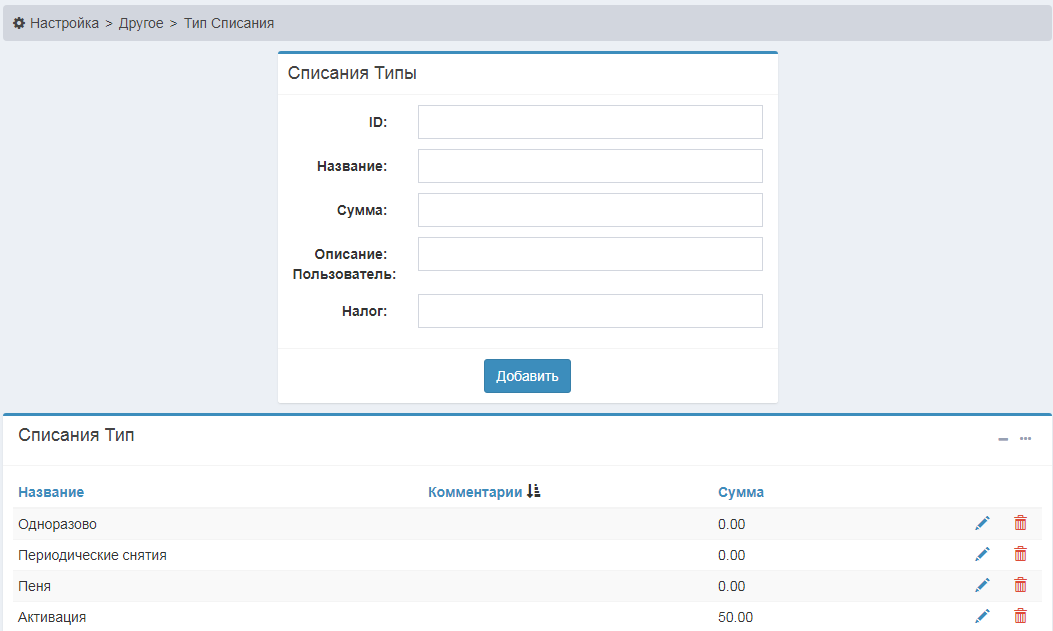Image resolution: width=1053 pixels, height=631 pixels.
Task: Click the Описание Пользователь field
Action: pos(590,254)
